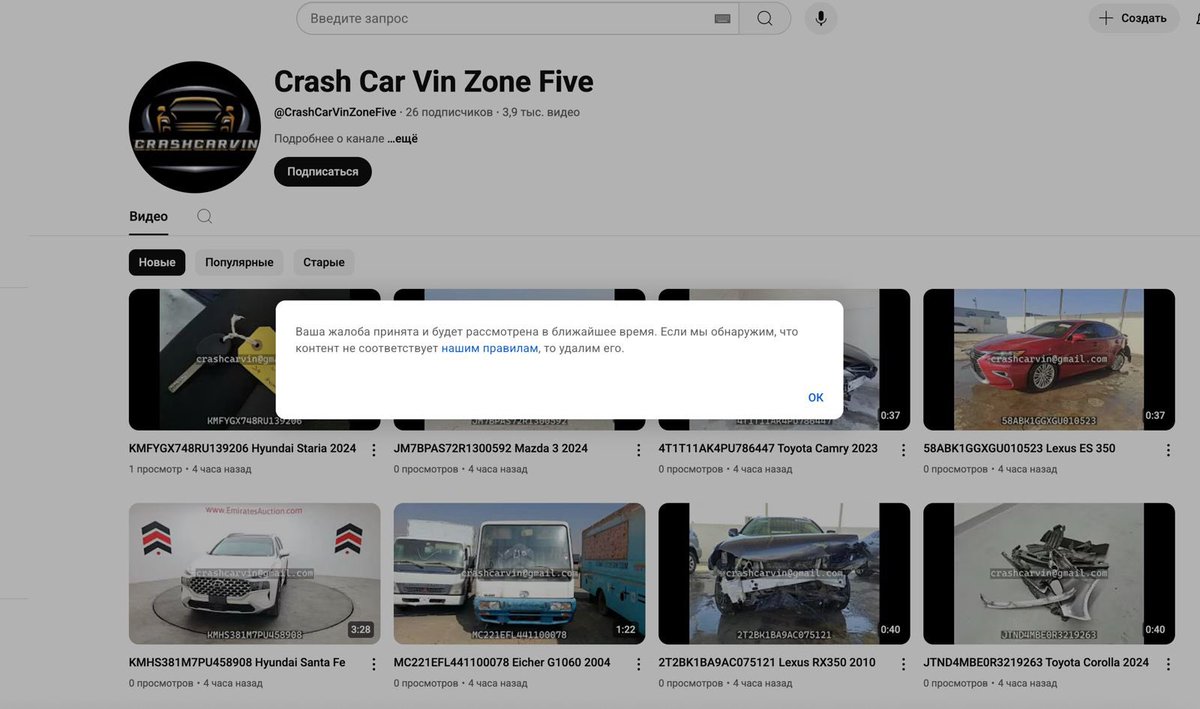Open the red Lexus ES 350 thumbnail
This screenshot has height=709, width=1200.
(1049, 360)
